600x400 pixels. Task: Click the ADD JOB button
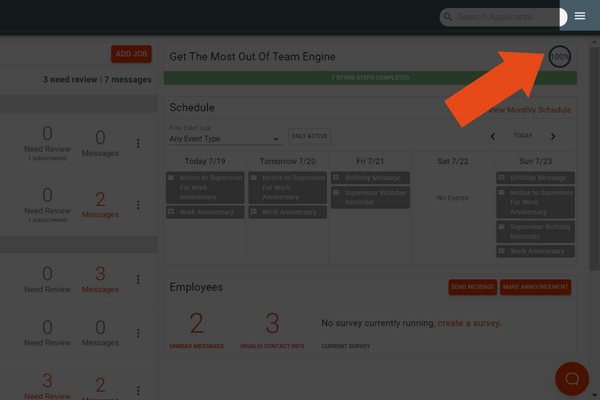tap(131, 54)
